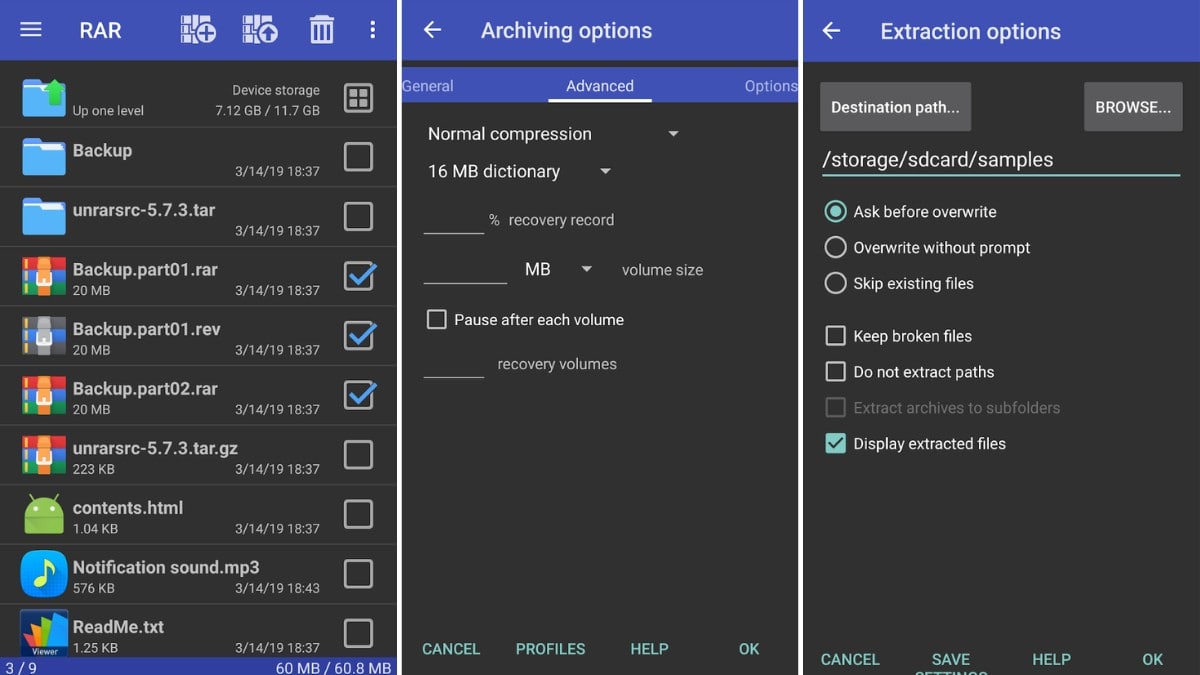Uncheck Backup.part01.rar checkbox

coord(359,275)
